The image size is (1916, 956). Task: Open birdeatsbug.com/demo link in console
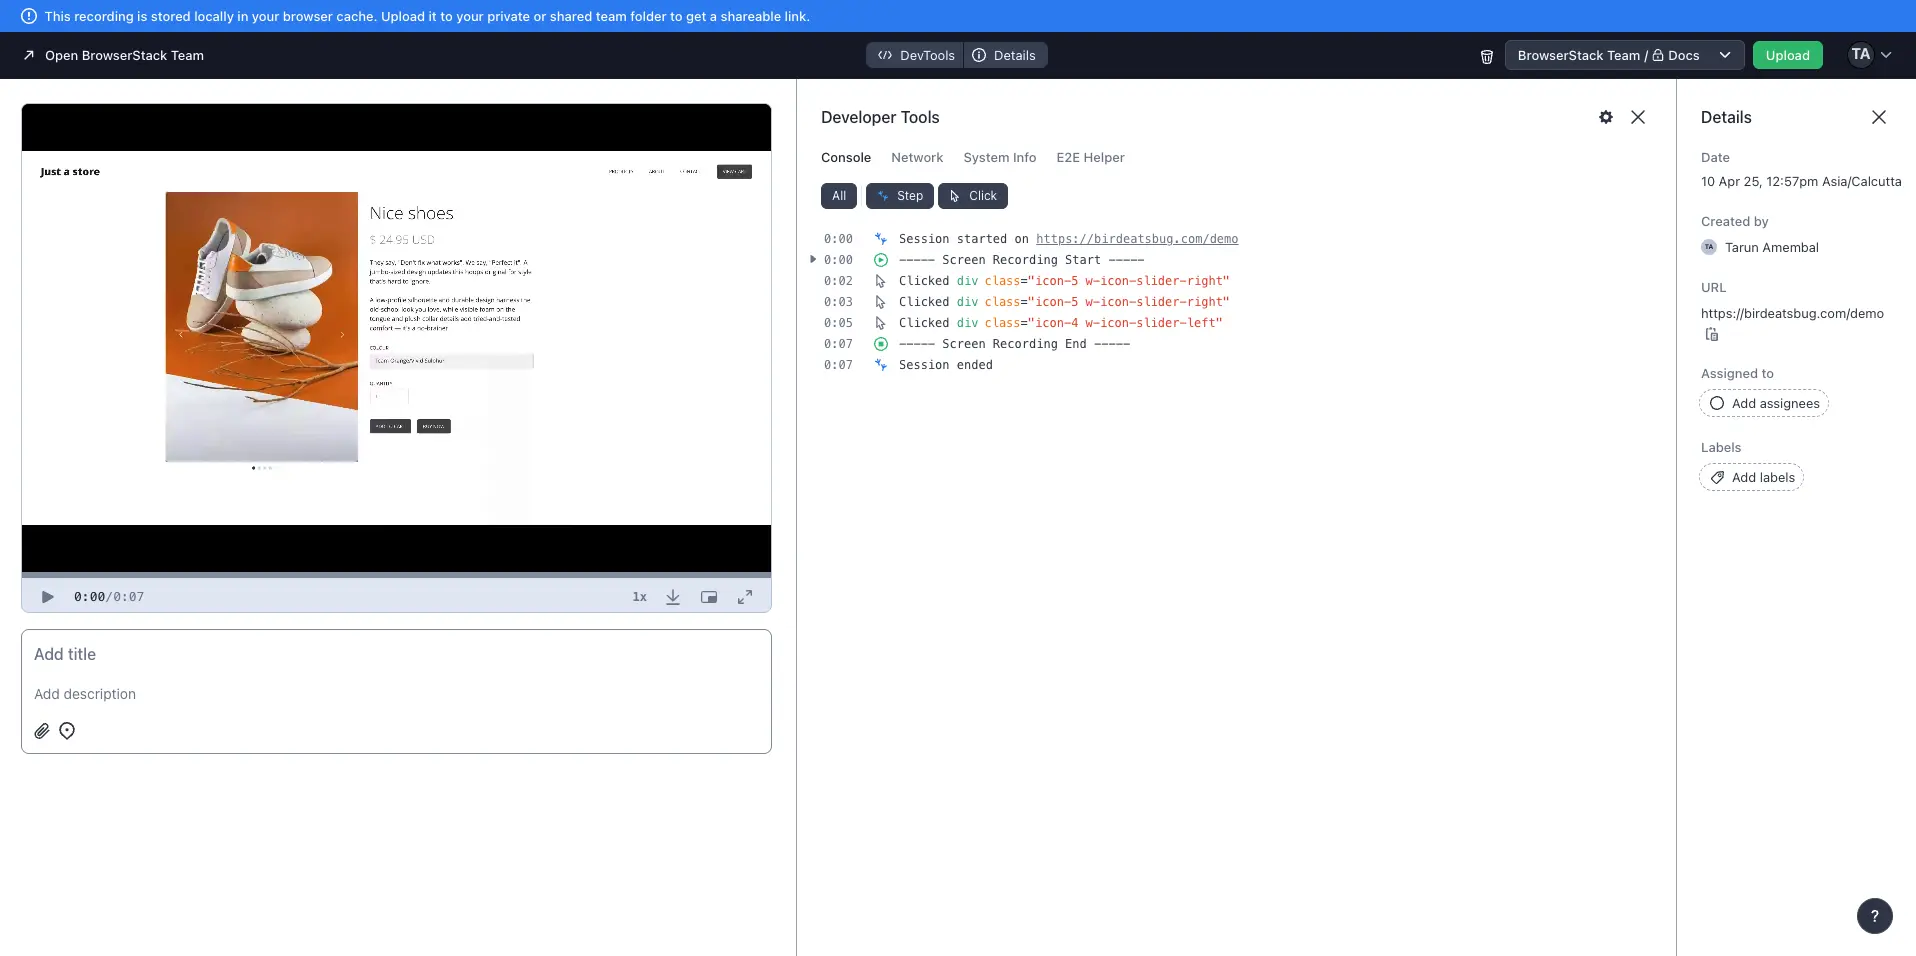[x=1137, y=239]
